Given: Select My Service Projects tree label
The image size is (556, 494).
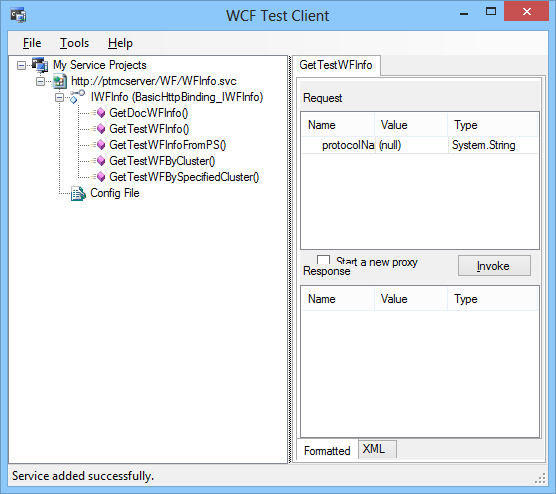Looking at the screenshot, I should 100,65.
